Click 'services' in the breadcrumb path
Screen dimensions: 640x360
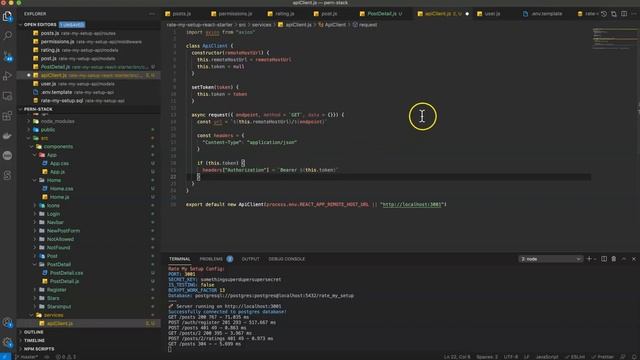pyautogui.click(x=261, y=25)
